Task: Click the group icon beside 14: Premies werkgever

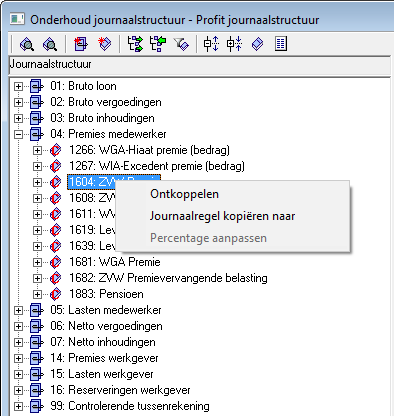Action: [36, 358]
